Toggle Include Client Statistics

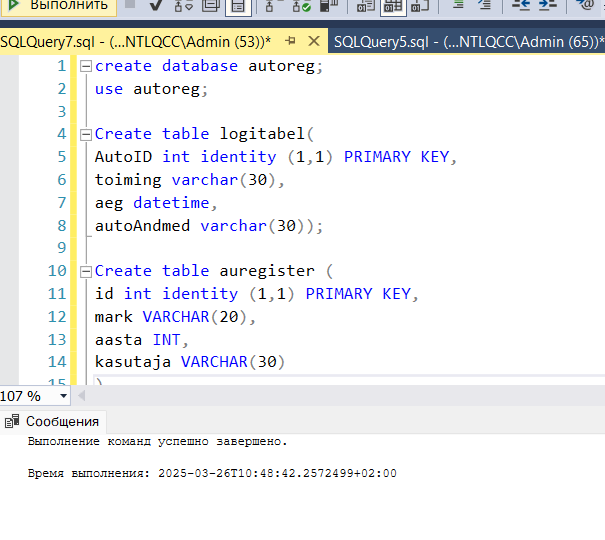329,6
